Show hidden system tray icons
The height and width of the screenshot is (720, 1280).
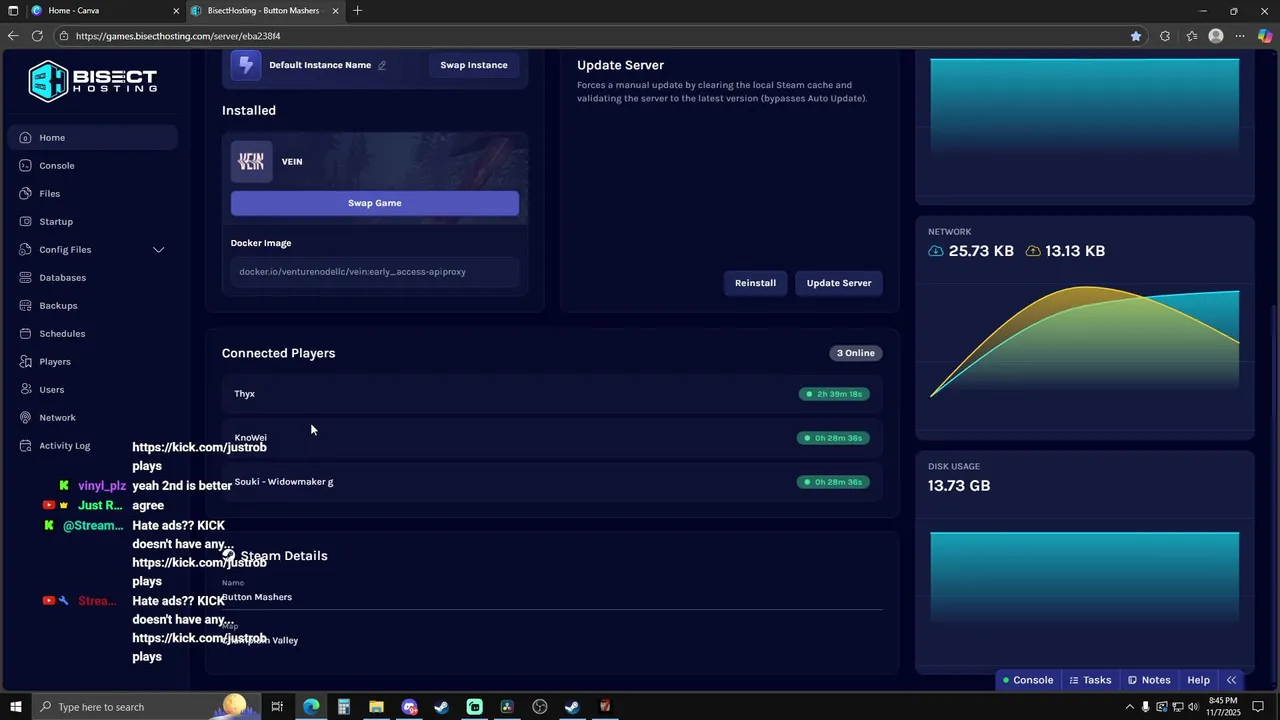(x=1130, y=707)
